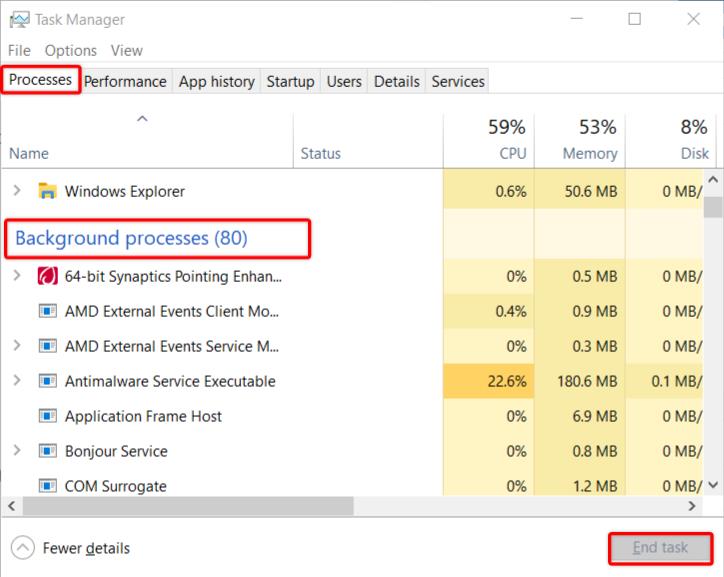The height and width of the screenshot is (577, 724).
Task: Expand the Windows Explorer process
Action: click(x=17, y=190)
